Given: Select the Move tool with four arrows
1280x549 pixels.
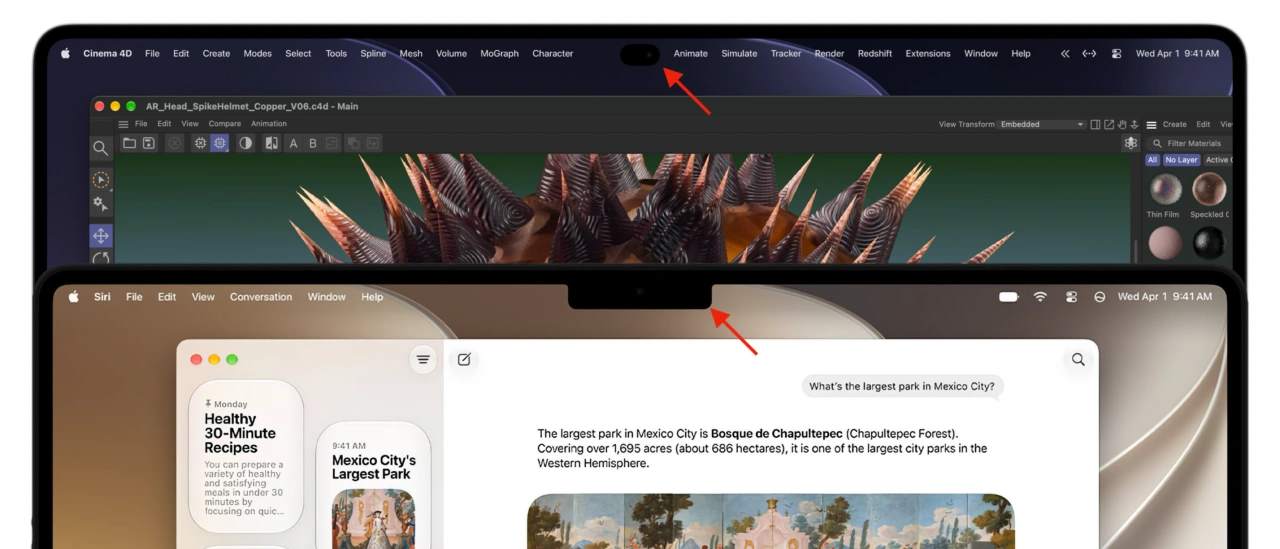Looking at the screenshot, I should click(100, 236).
